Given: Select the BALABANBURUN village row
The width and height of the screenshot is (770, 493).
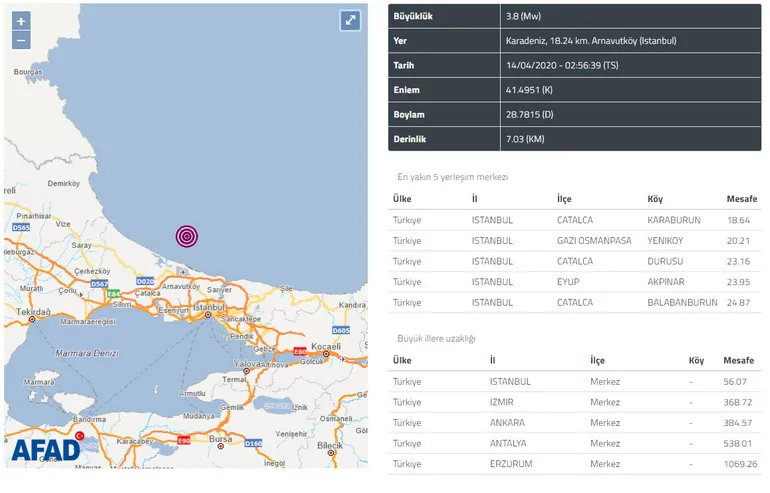Looking at the screenshot, I should click(573, 302).
